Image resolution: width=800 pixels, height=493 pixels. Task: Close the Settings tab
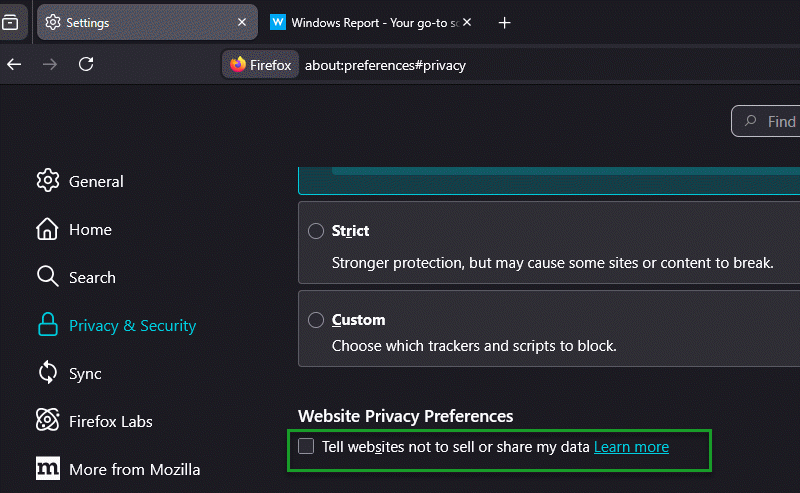pyautogui.click(x=241, y=22)
